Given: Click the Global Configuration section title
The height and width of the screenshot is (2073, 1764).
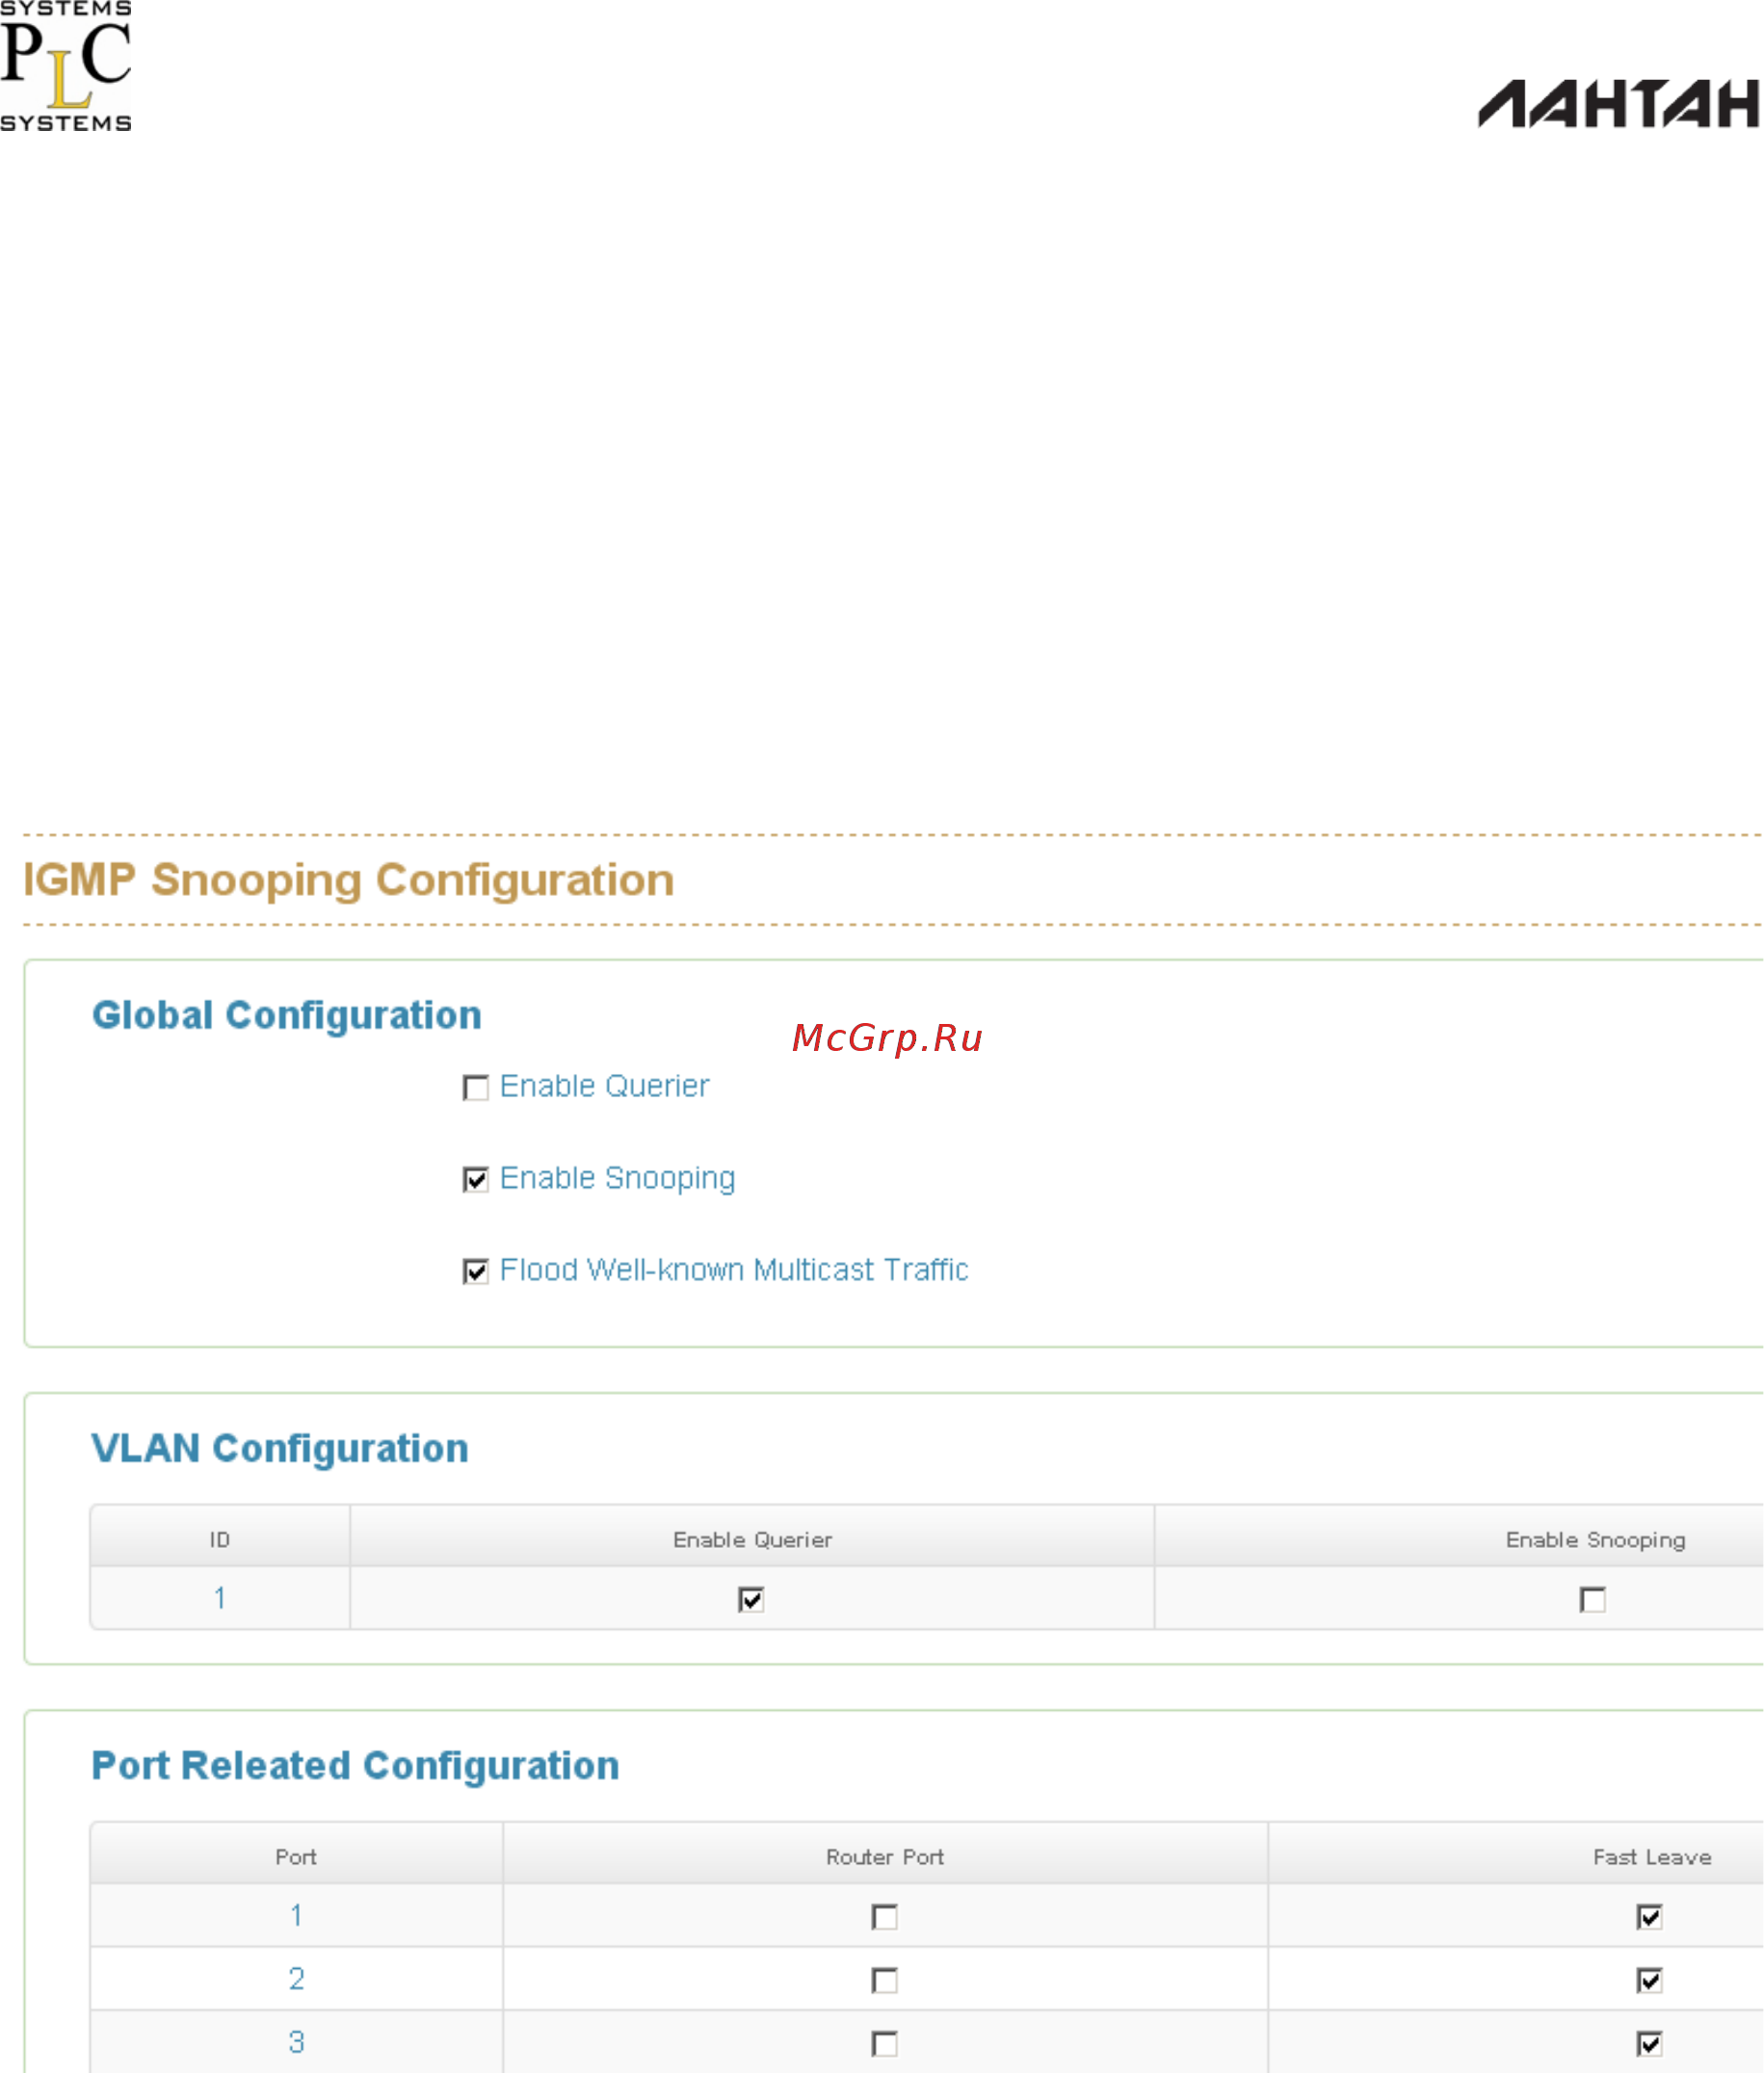Looking at the screenshot, I should (x=286, y=1015).
